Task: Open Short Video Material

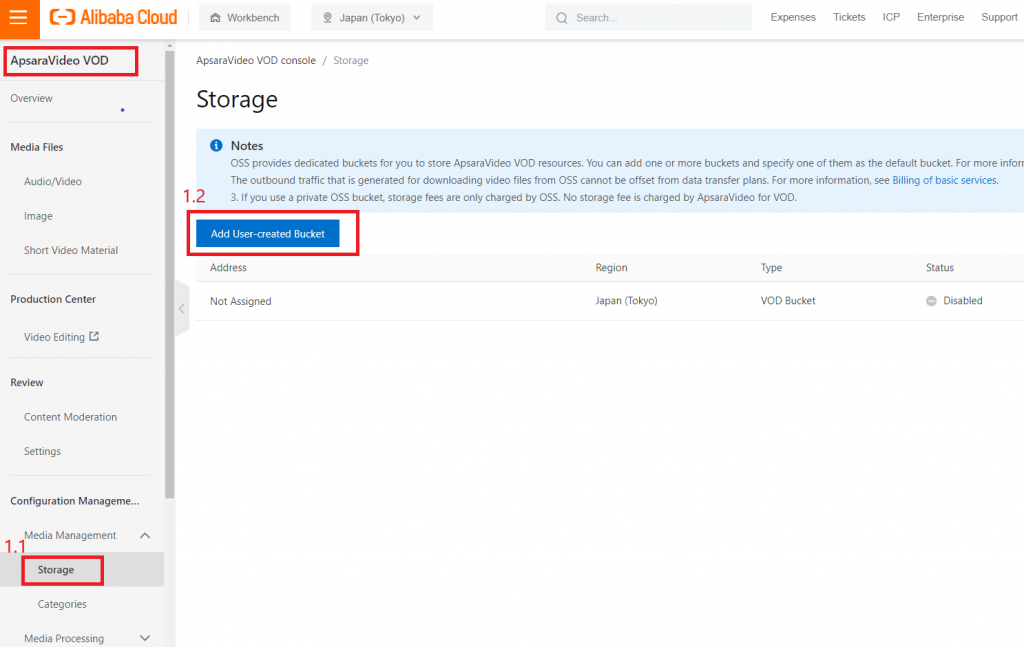Action: pos(71,250)
